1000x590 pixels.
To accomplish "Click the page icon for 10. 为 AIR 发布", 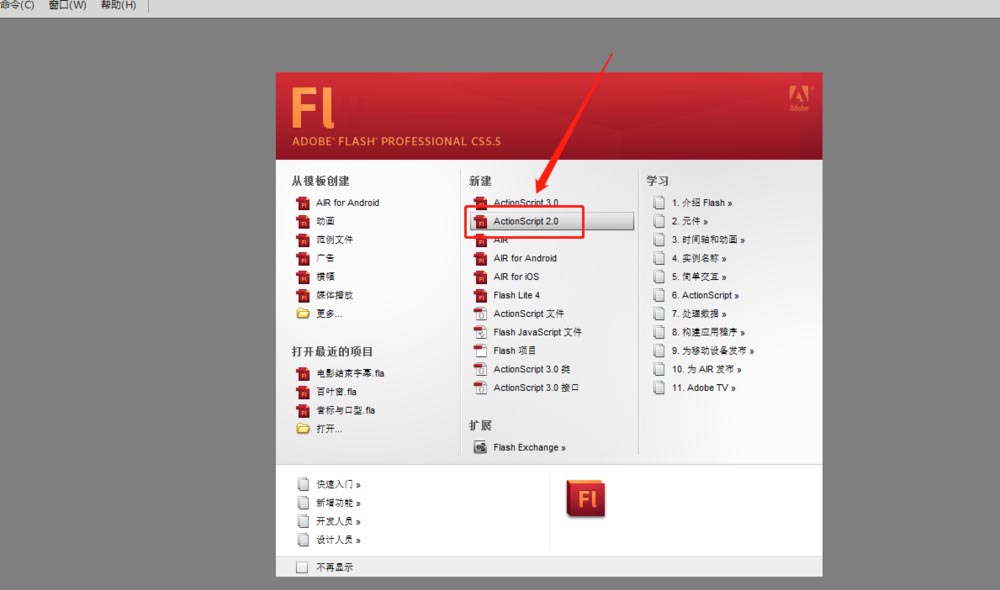I will pos(659,369).
